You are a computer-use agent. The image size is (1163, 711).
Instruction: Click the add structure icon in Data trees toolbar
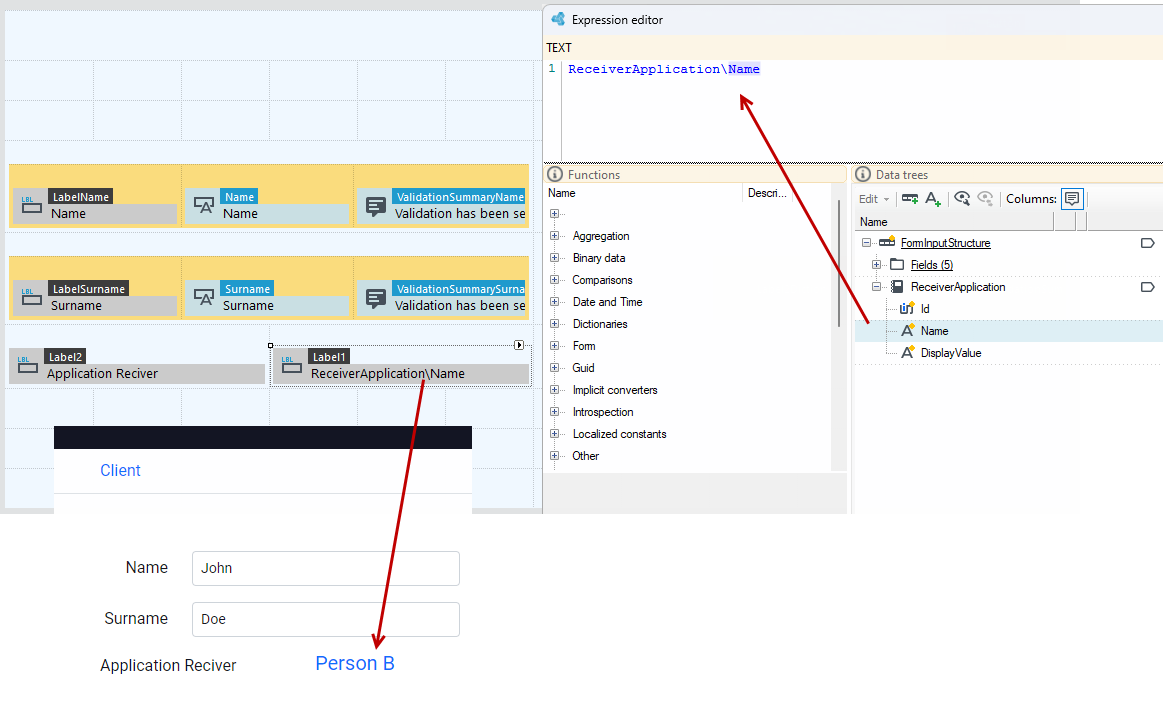(910, 199)
